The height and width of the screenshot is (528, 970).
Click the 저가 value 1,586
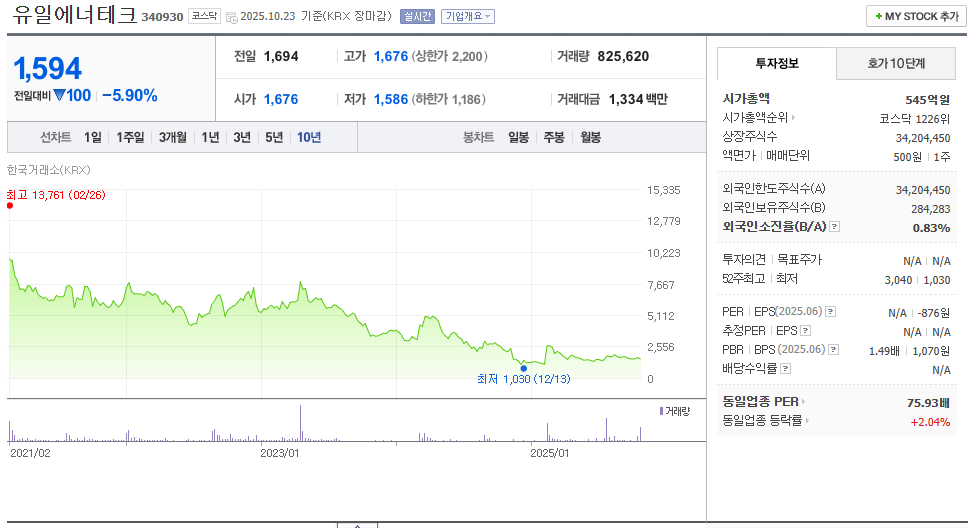point(391,99)
